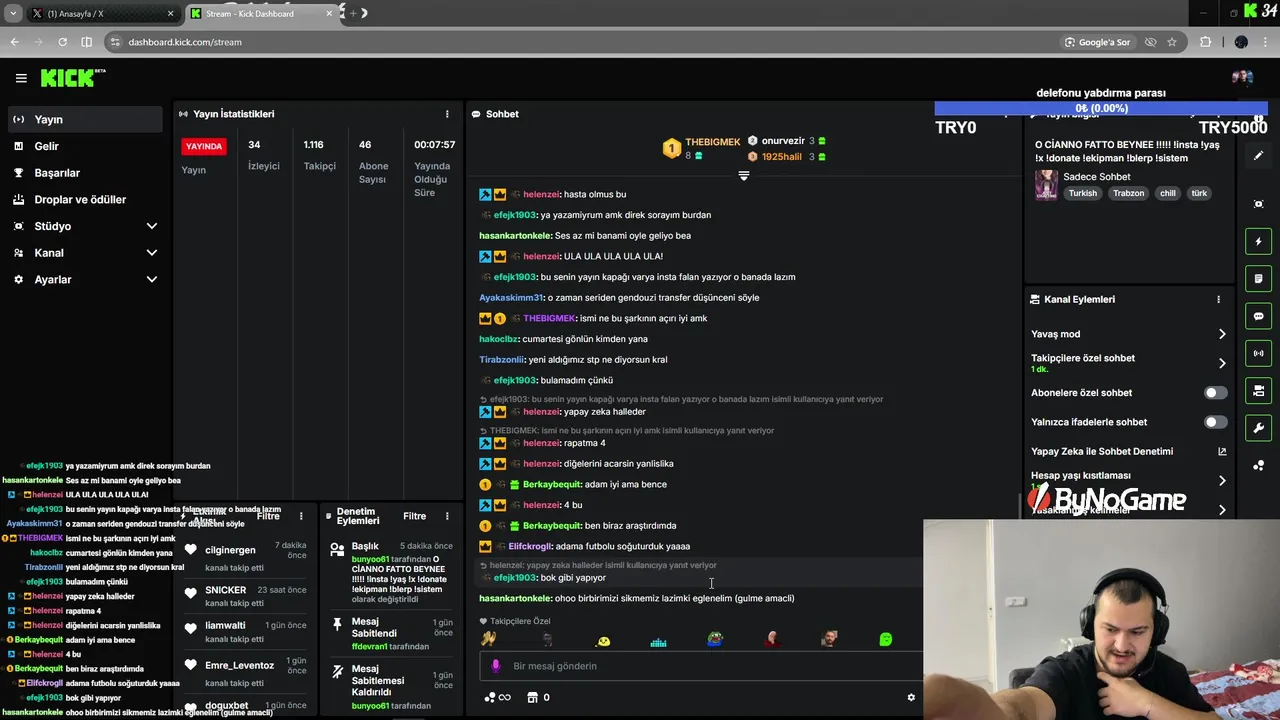Open Denetim Eylemleri Filtre
Screen dimensions: 1280x720
[x=414, y=516]
